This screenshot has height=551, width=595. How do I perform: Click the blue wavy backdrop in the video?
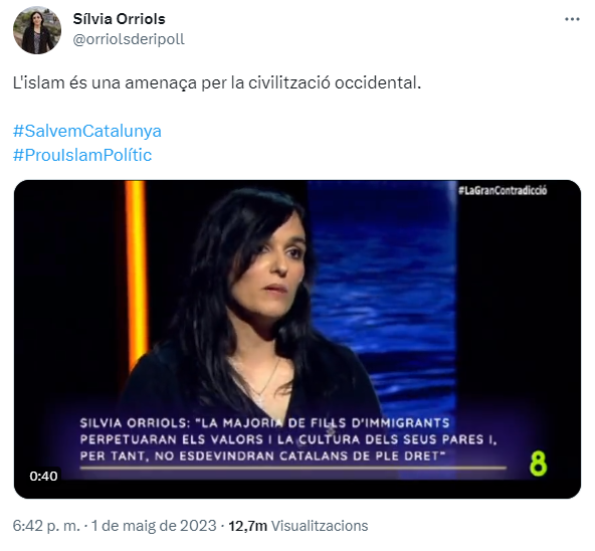pos(383,288)
